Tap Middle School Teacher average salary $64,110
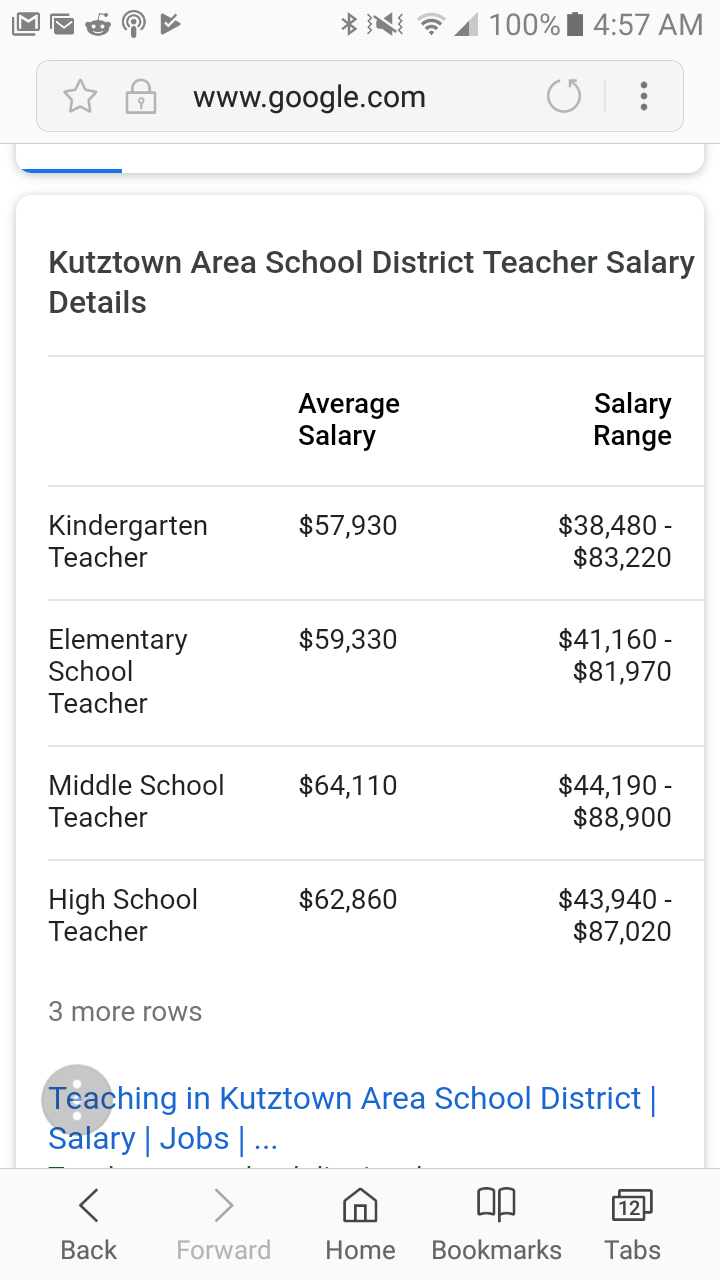This screenshot has height=1280, width=720. pos(347,785)
